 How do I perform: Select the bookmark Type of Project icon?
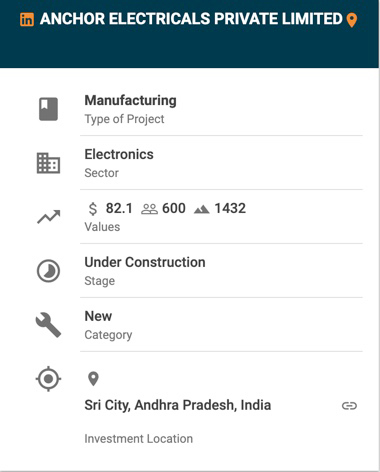click(48, 109)
